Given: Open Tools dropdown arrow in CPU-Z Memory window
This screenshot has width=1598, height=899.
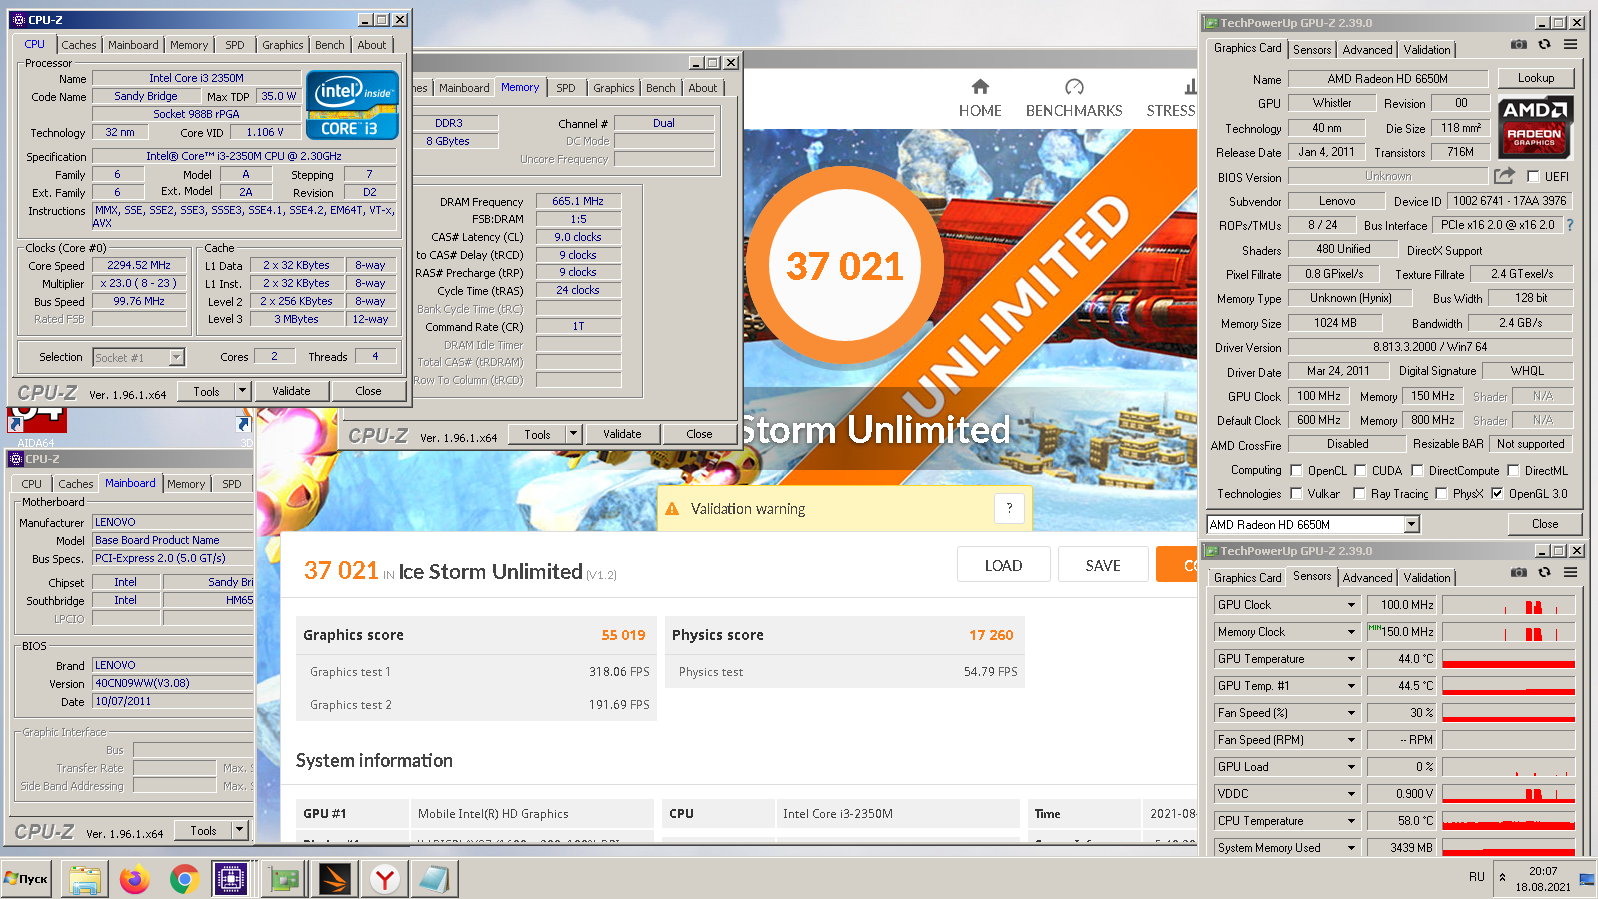Looking at the screenshot, I should point(573,434).
